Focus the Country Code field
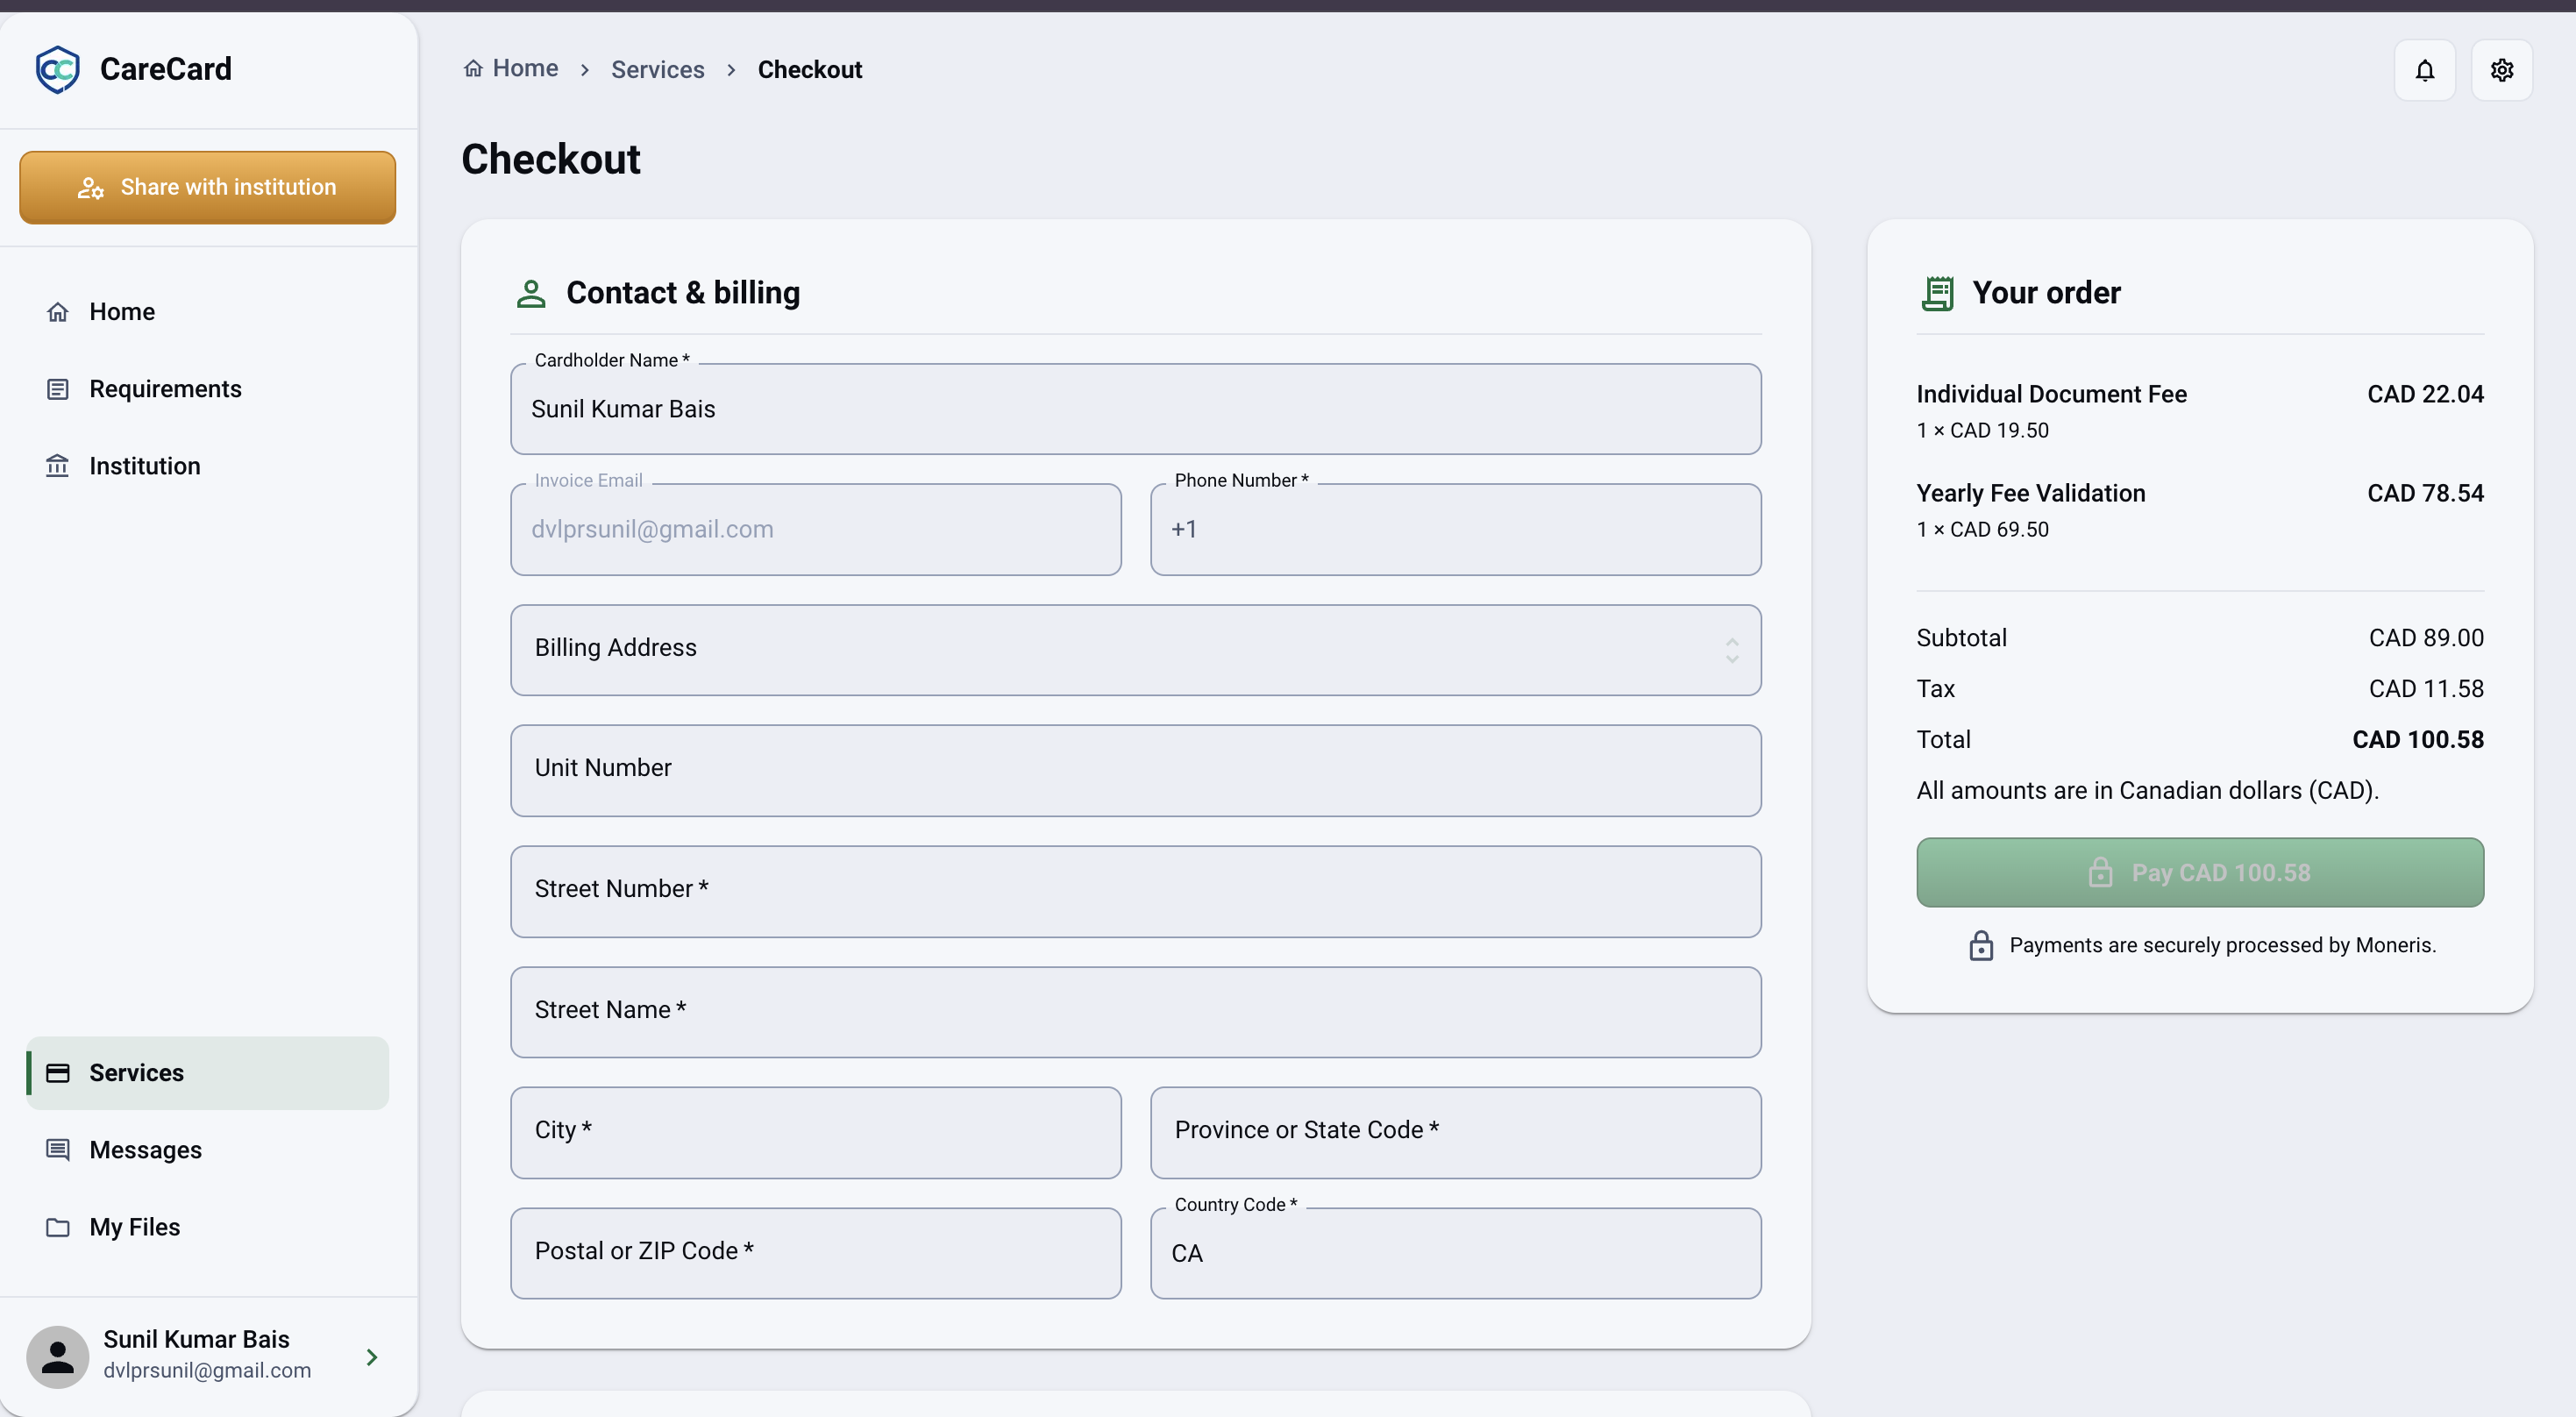The height and width of the screenshot is (1417, 2576). coord(1455,1254)
